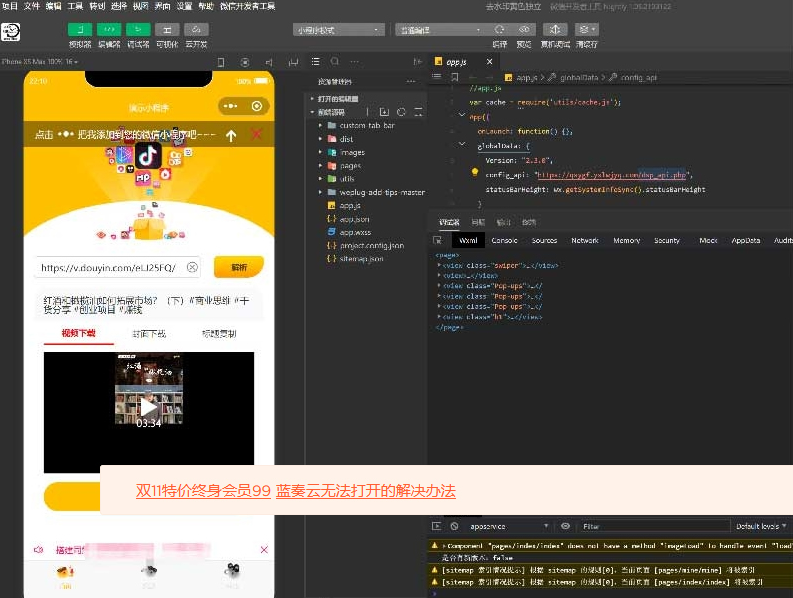This screenshot has height=598, width=793.
Task: Open the appservice context dropdown
Action: (x=509, y=526)
